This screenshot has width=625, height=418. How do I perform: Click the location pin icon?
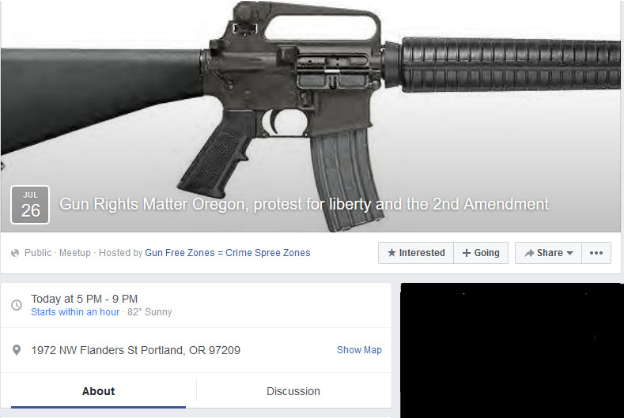pyautogui.click(x=16, y=350)
